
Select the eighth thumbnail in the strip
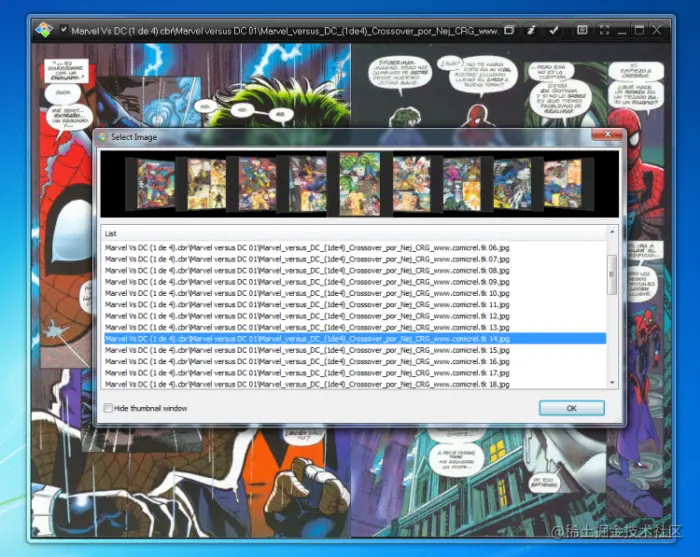[512, 183]
